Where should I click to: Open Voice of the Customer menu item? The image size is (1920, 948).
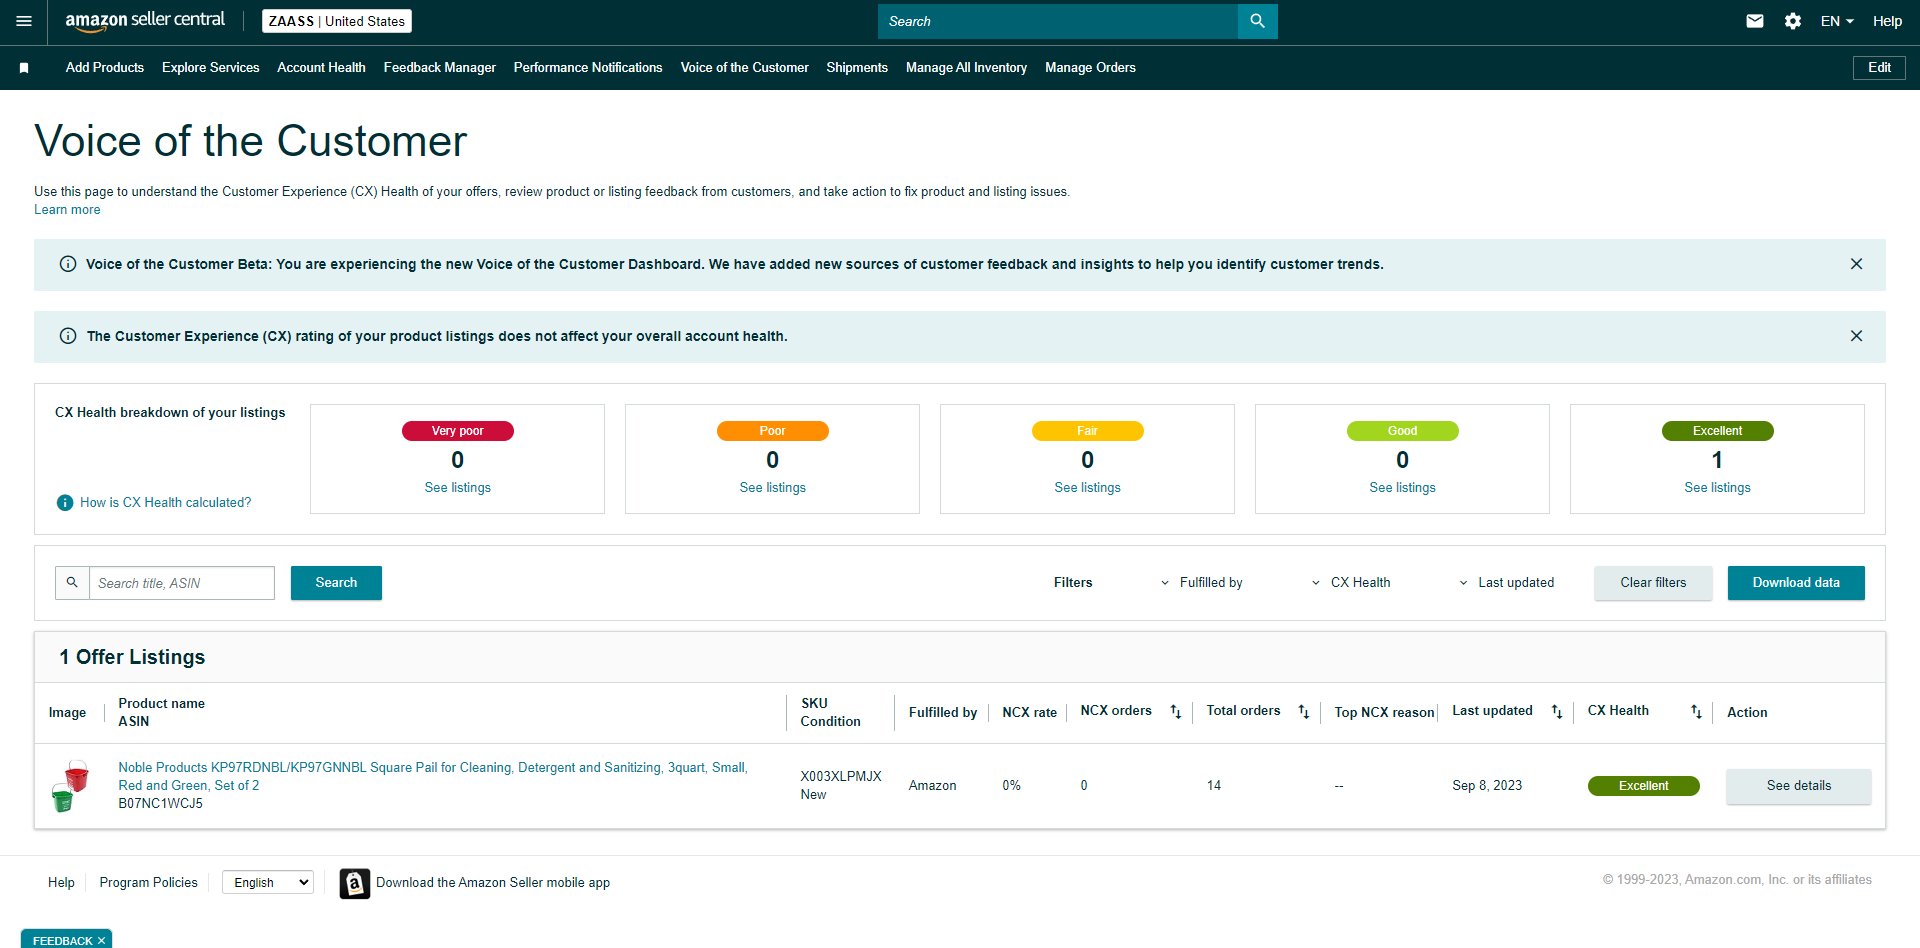click(745, 68)
